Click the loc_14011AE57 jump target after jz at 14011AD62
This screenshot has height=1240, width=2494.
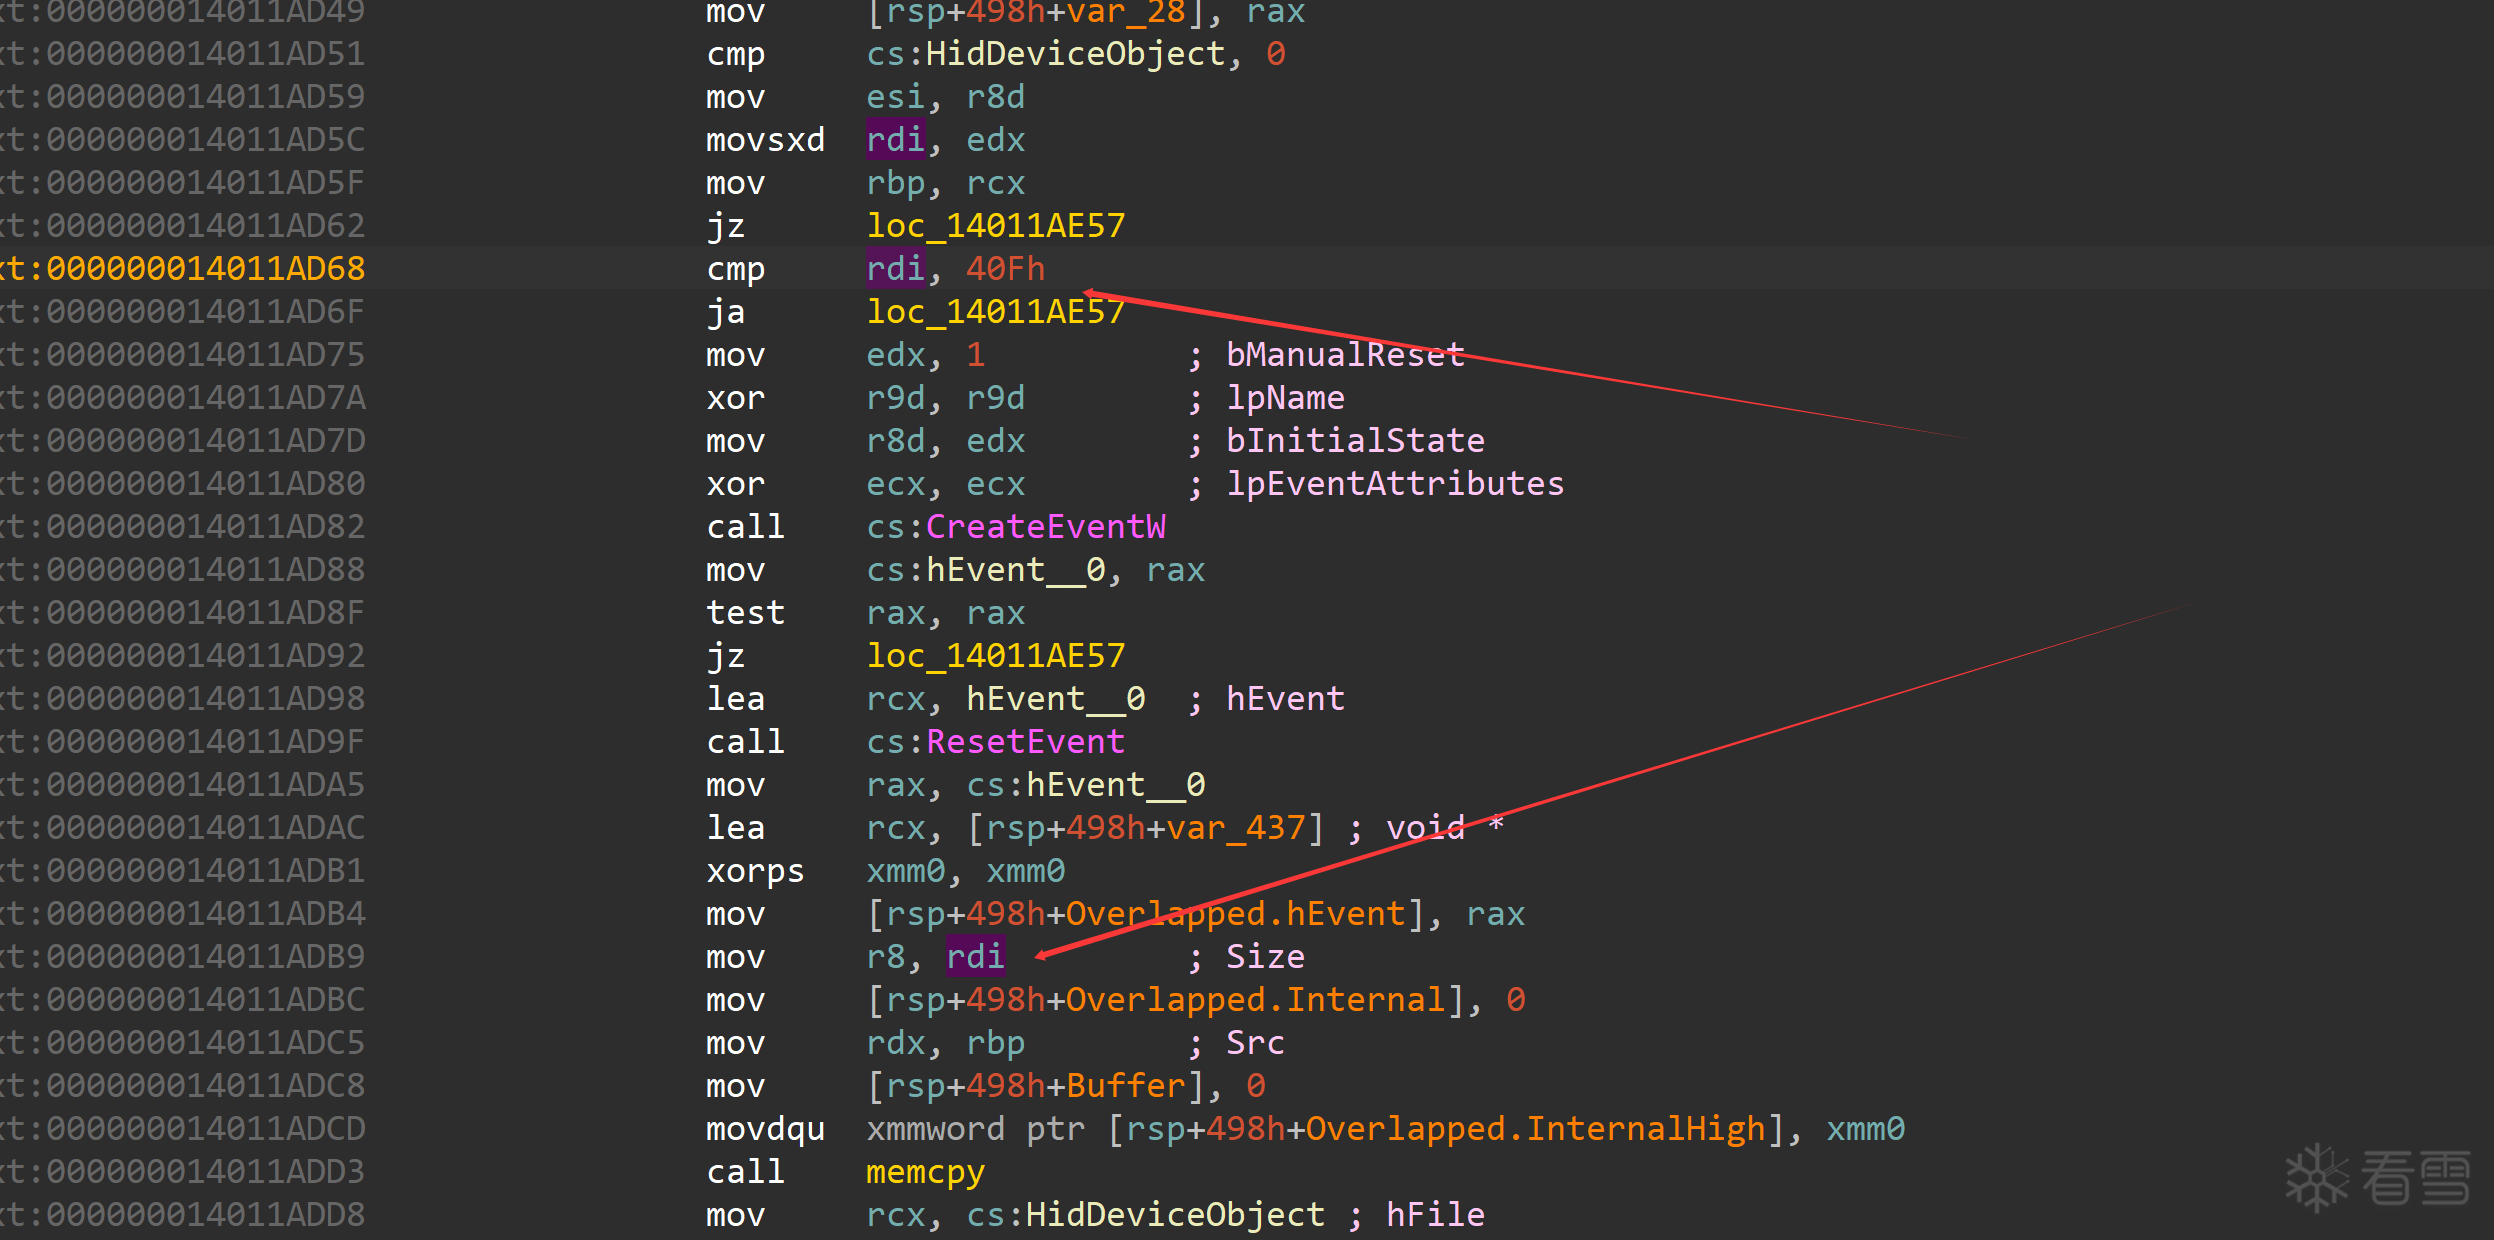click(995, 226)
